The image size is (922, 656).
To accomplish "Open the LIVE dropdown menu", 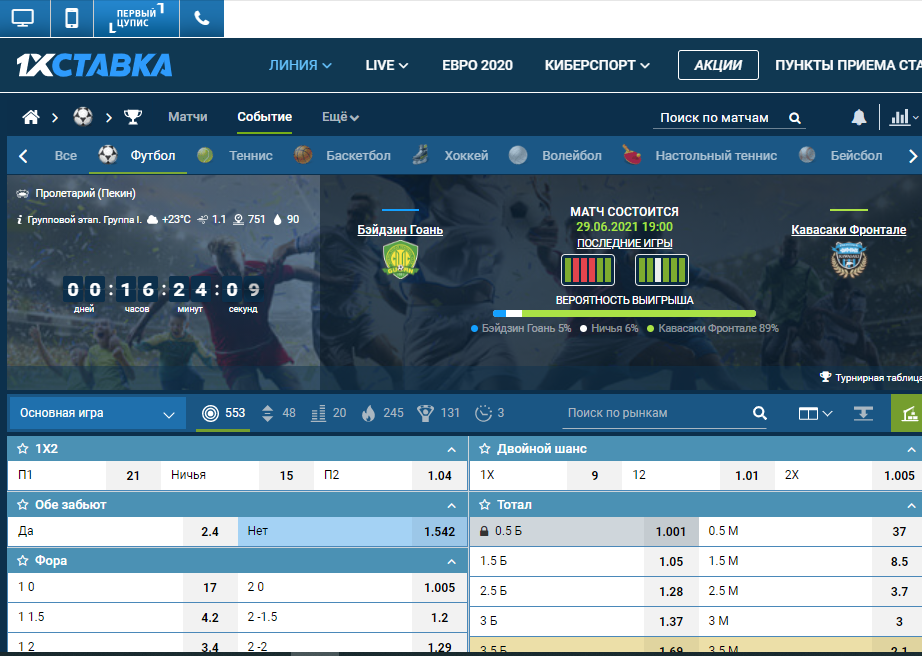I will tap(386, 65).
